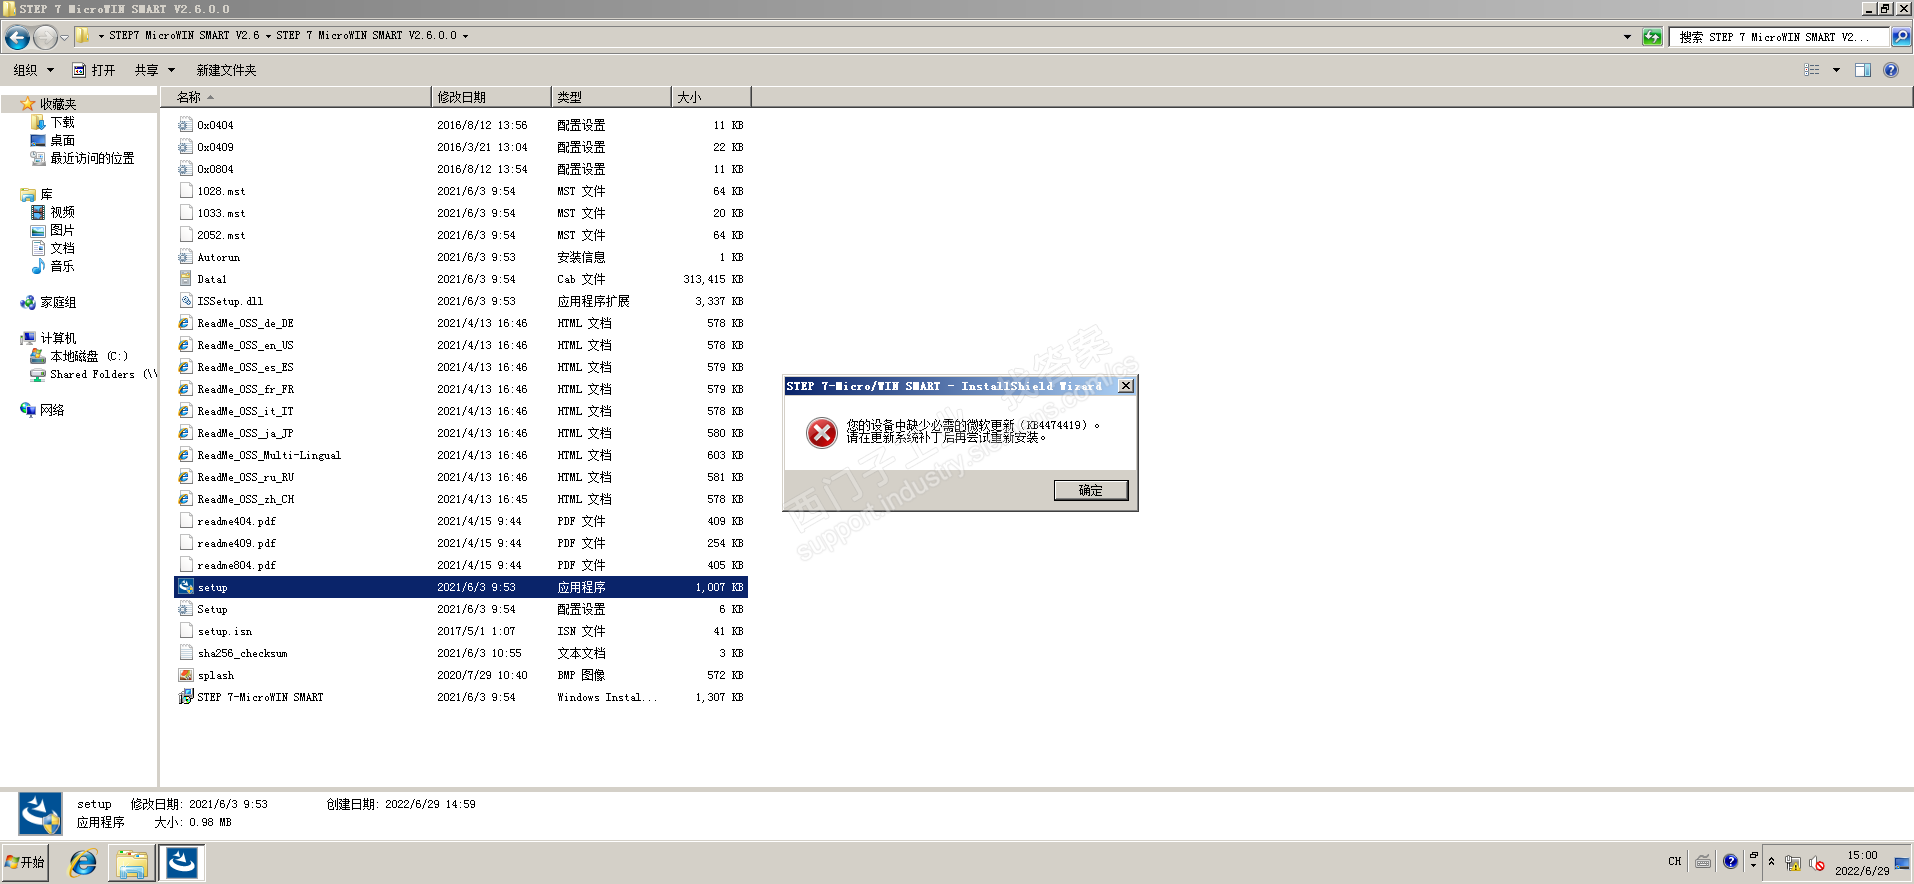Click the Start button
This screenshot has height=884, width=1914.
click(26, 862)
